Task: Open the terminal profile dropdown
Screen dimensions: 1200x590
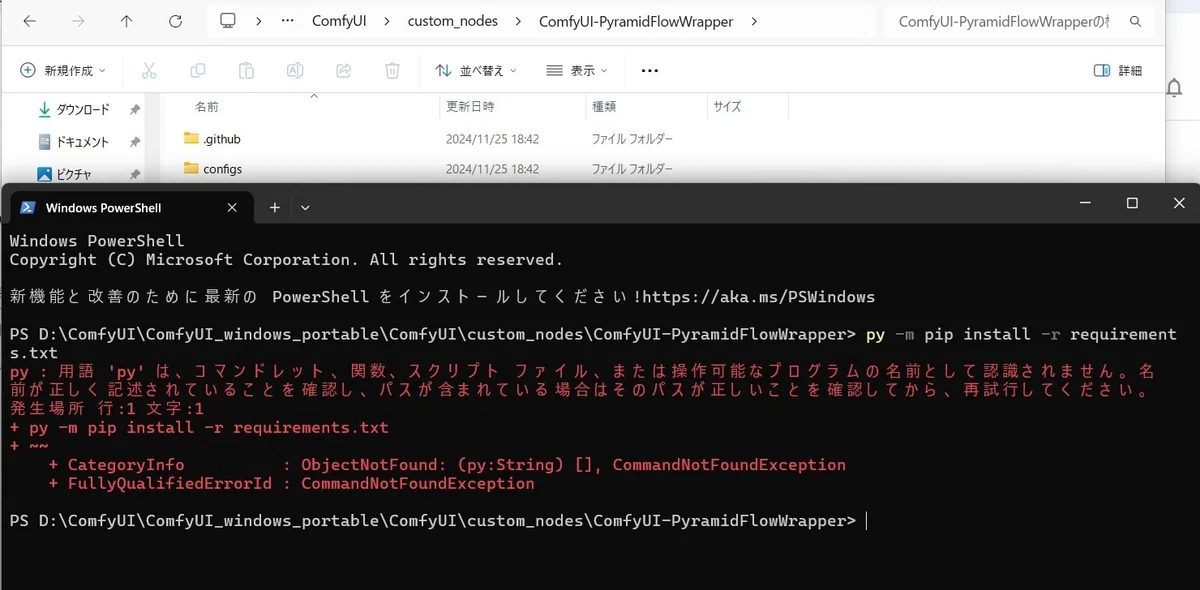Action: pos(305,207)
